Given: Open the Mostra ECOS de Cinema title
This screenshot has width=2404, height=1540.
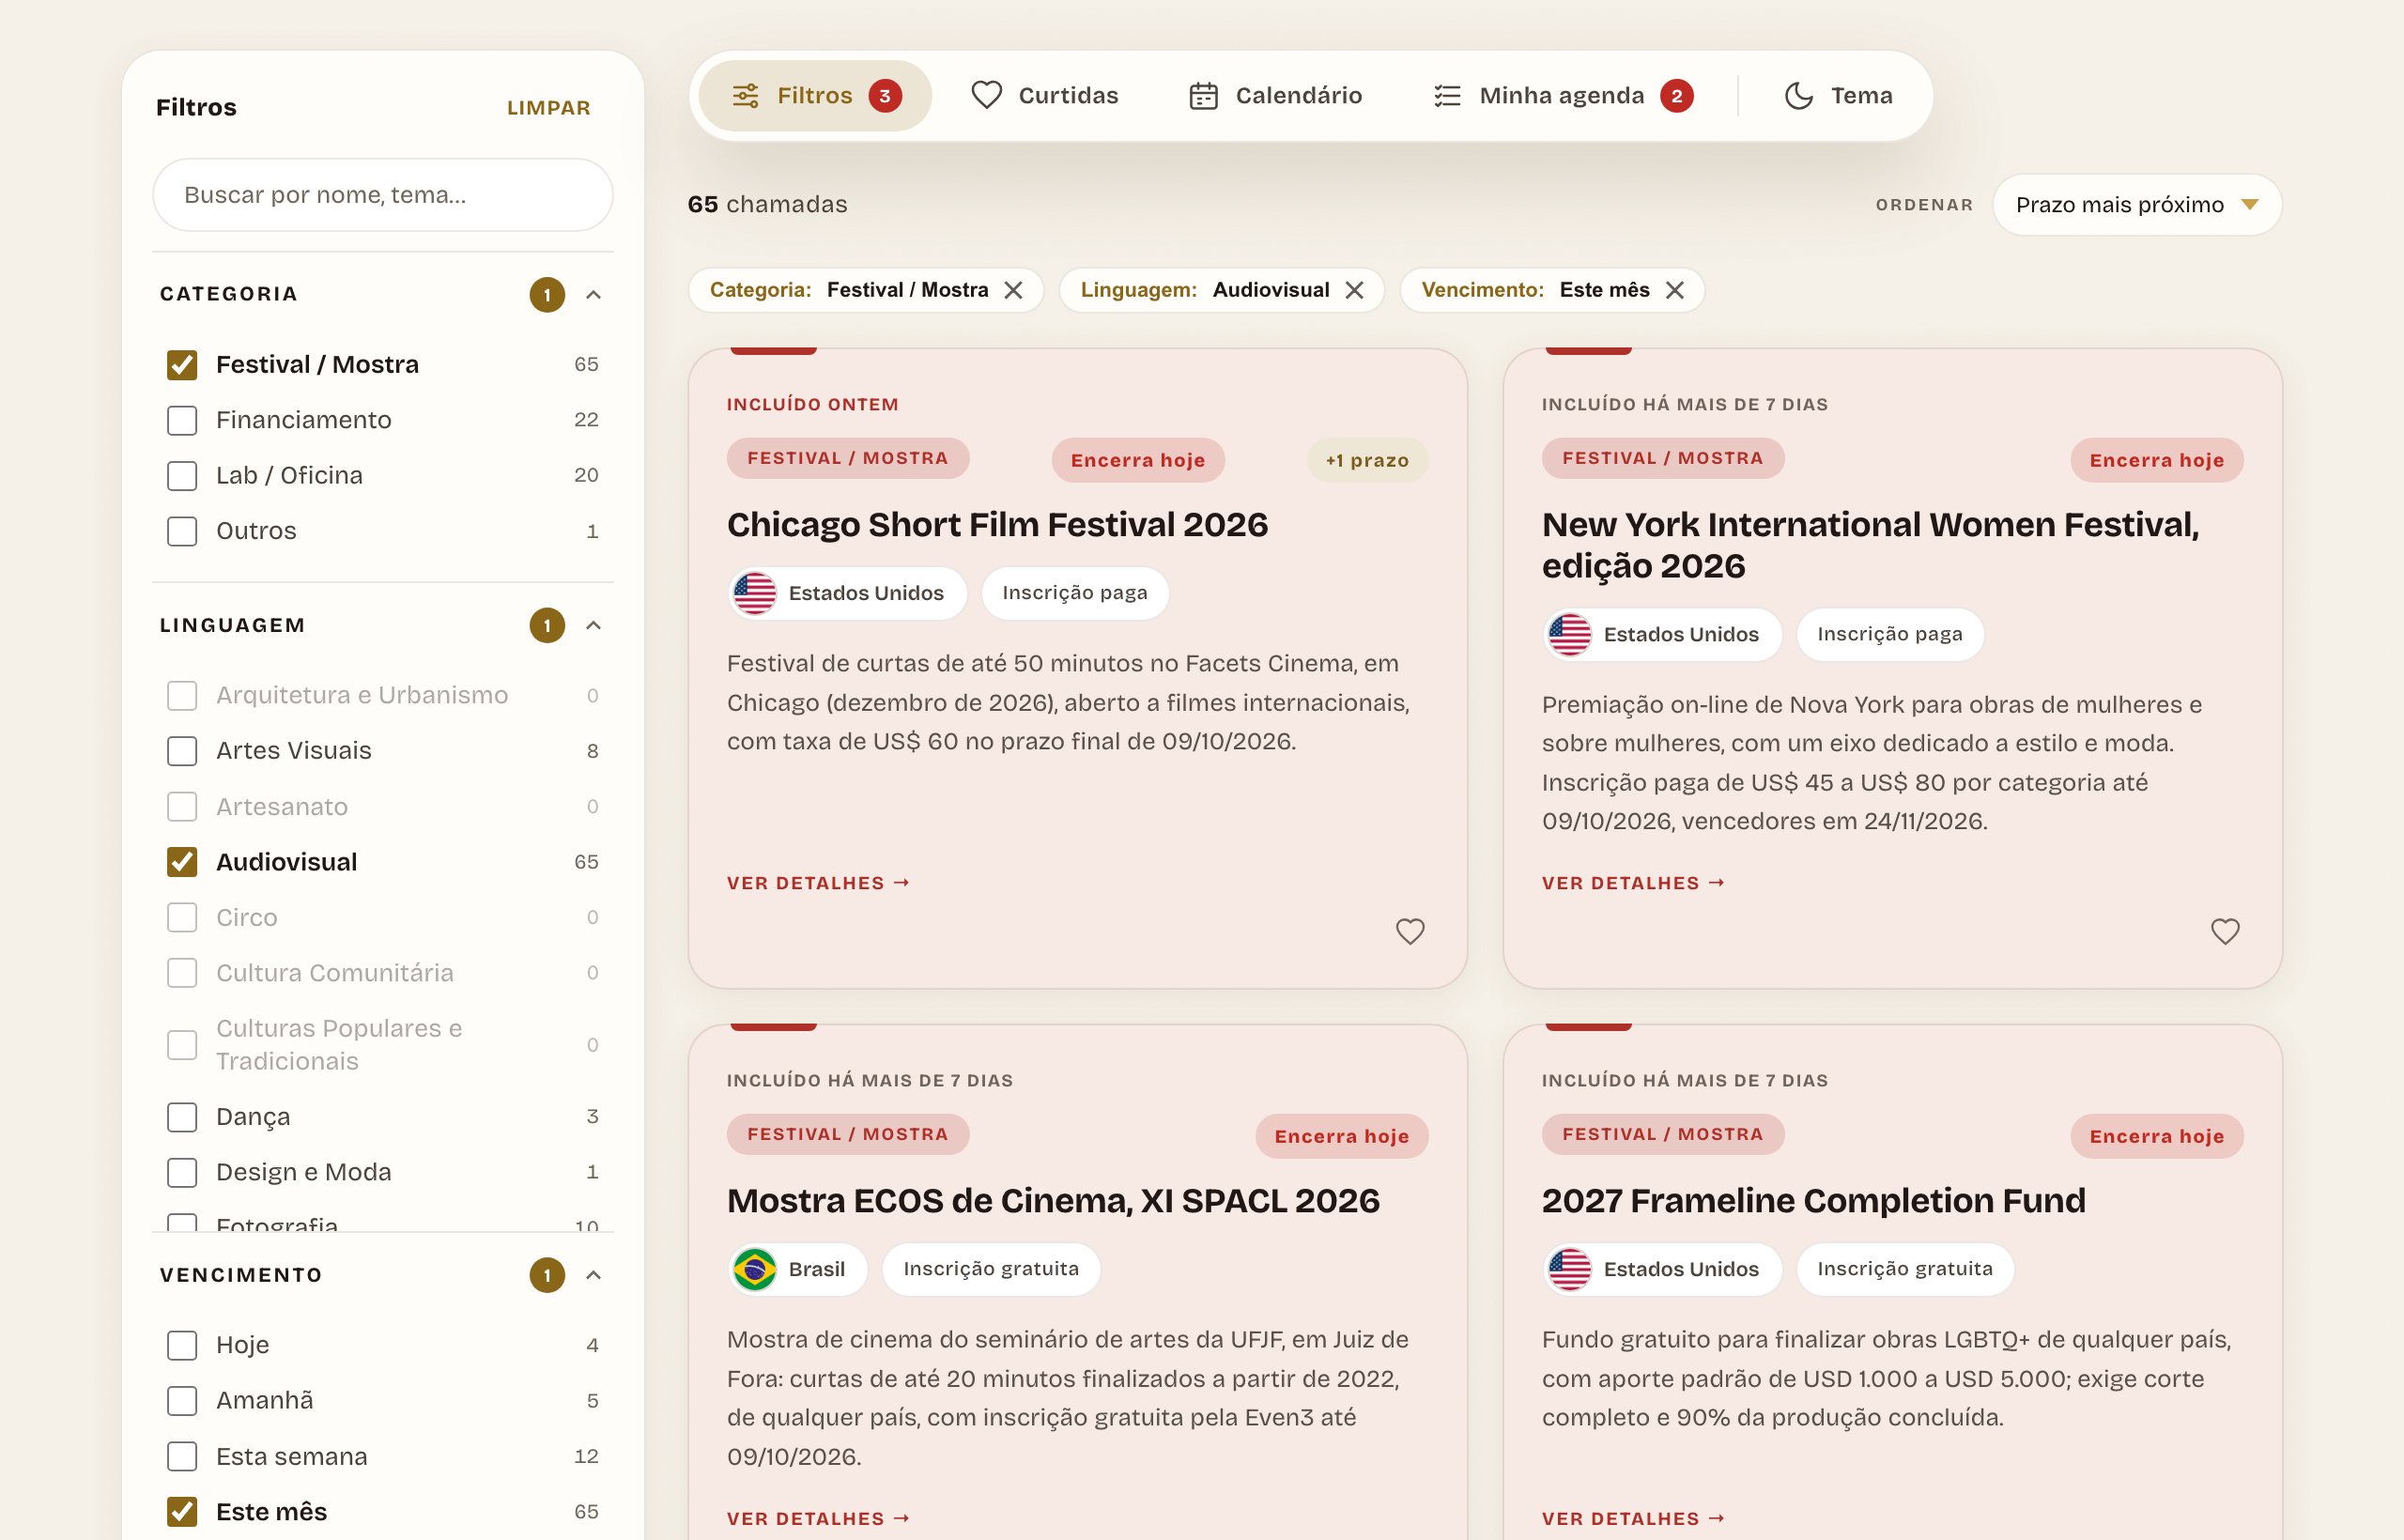Looking at the screenshot, I should (x=1053, y=1201).
